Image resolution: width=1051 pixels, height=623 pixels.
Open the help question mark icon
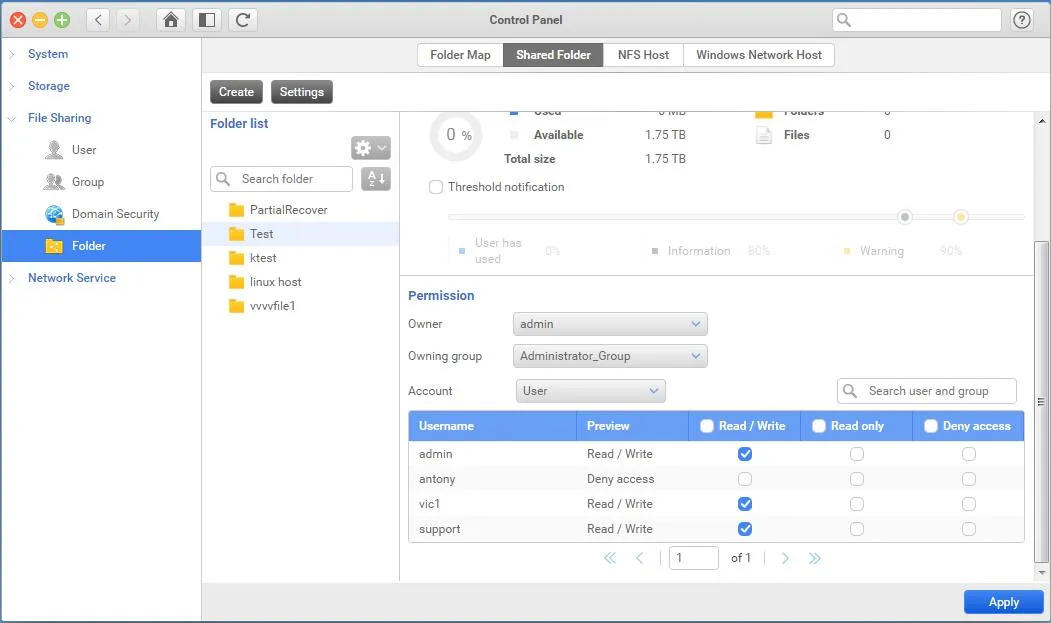[x=1022, y=20]
